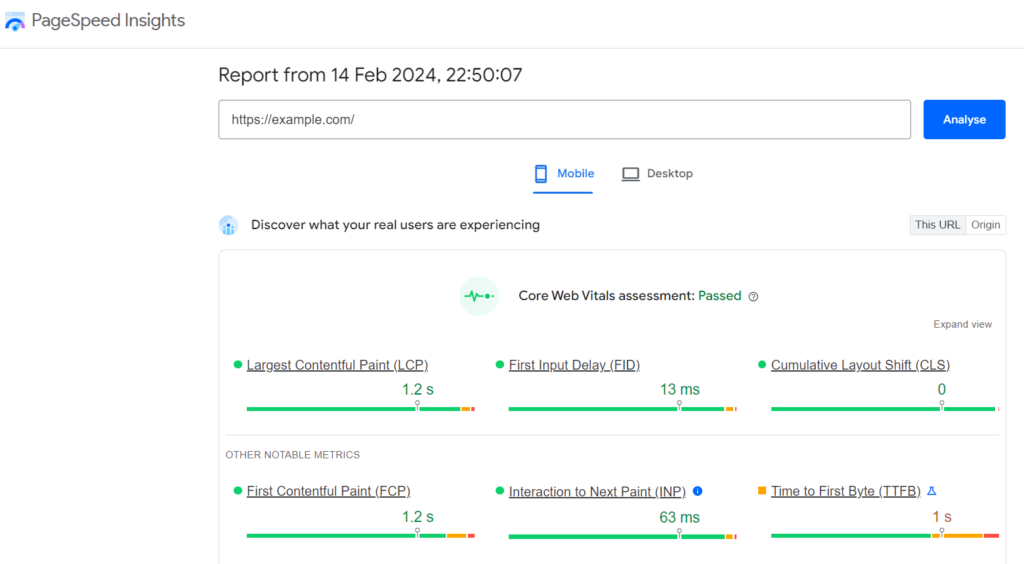Open the Largest Contentful Paint (LCP) link
The width and height of the screenshot is (1024, 564).
tap(337, 366)
